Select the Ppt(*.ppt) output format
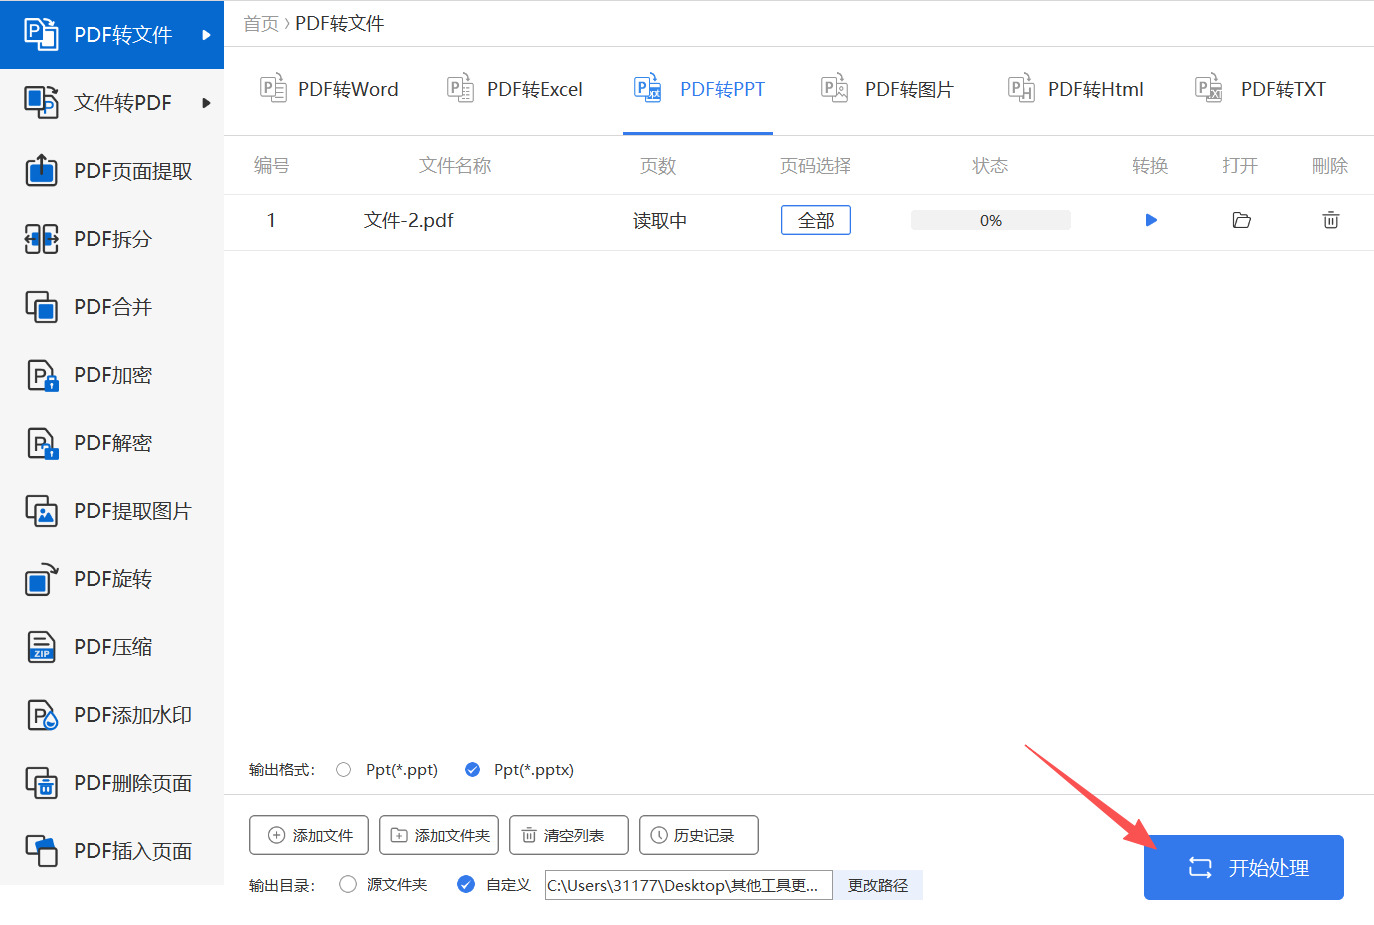Viewport: 1374px width, 925px height. 344,770
